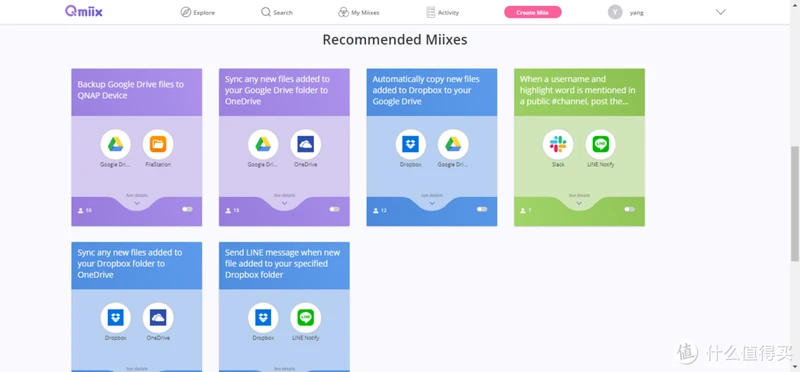800x372 pixels.
Task: Click the Google Drive icon in the Backup to QNAP card
Action: tap(115, 144)
